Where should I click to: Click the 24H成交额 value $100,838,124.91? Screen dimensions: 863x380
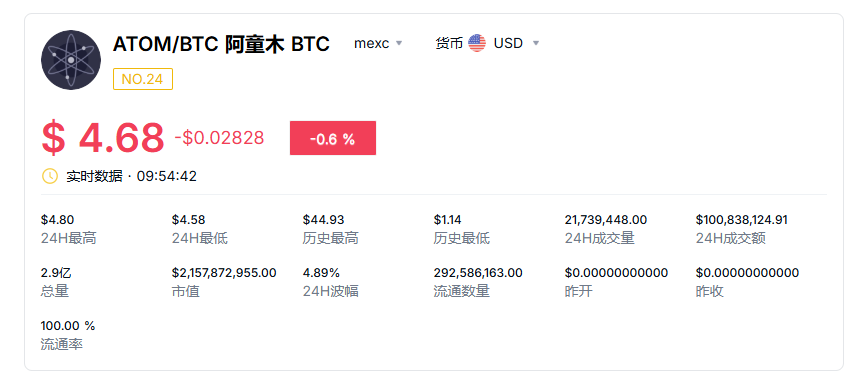pos(741,220)
